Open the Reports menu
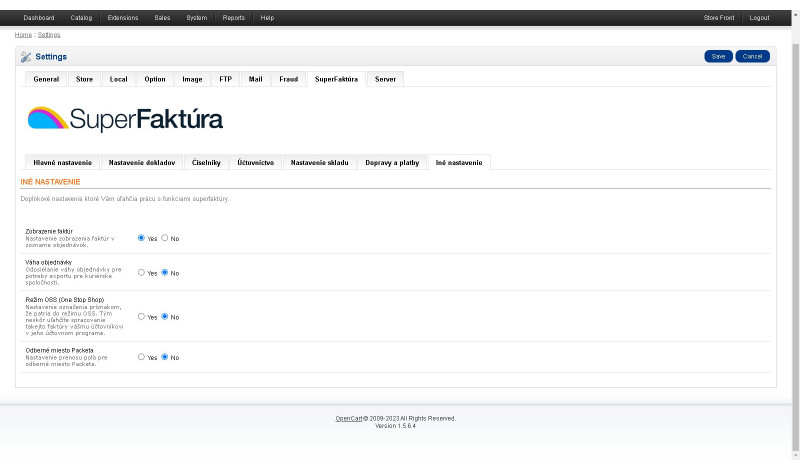The width and height of the screenshot is (800, 470). [x=234, y=18]
